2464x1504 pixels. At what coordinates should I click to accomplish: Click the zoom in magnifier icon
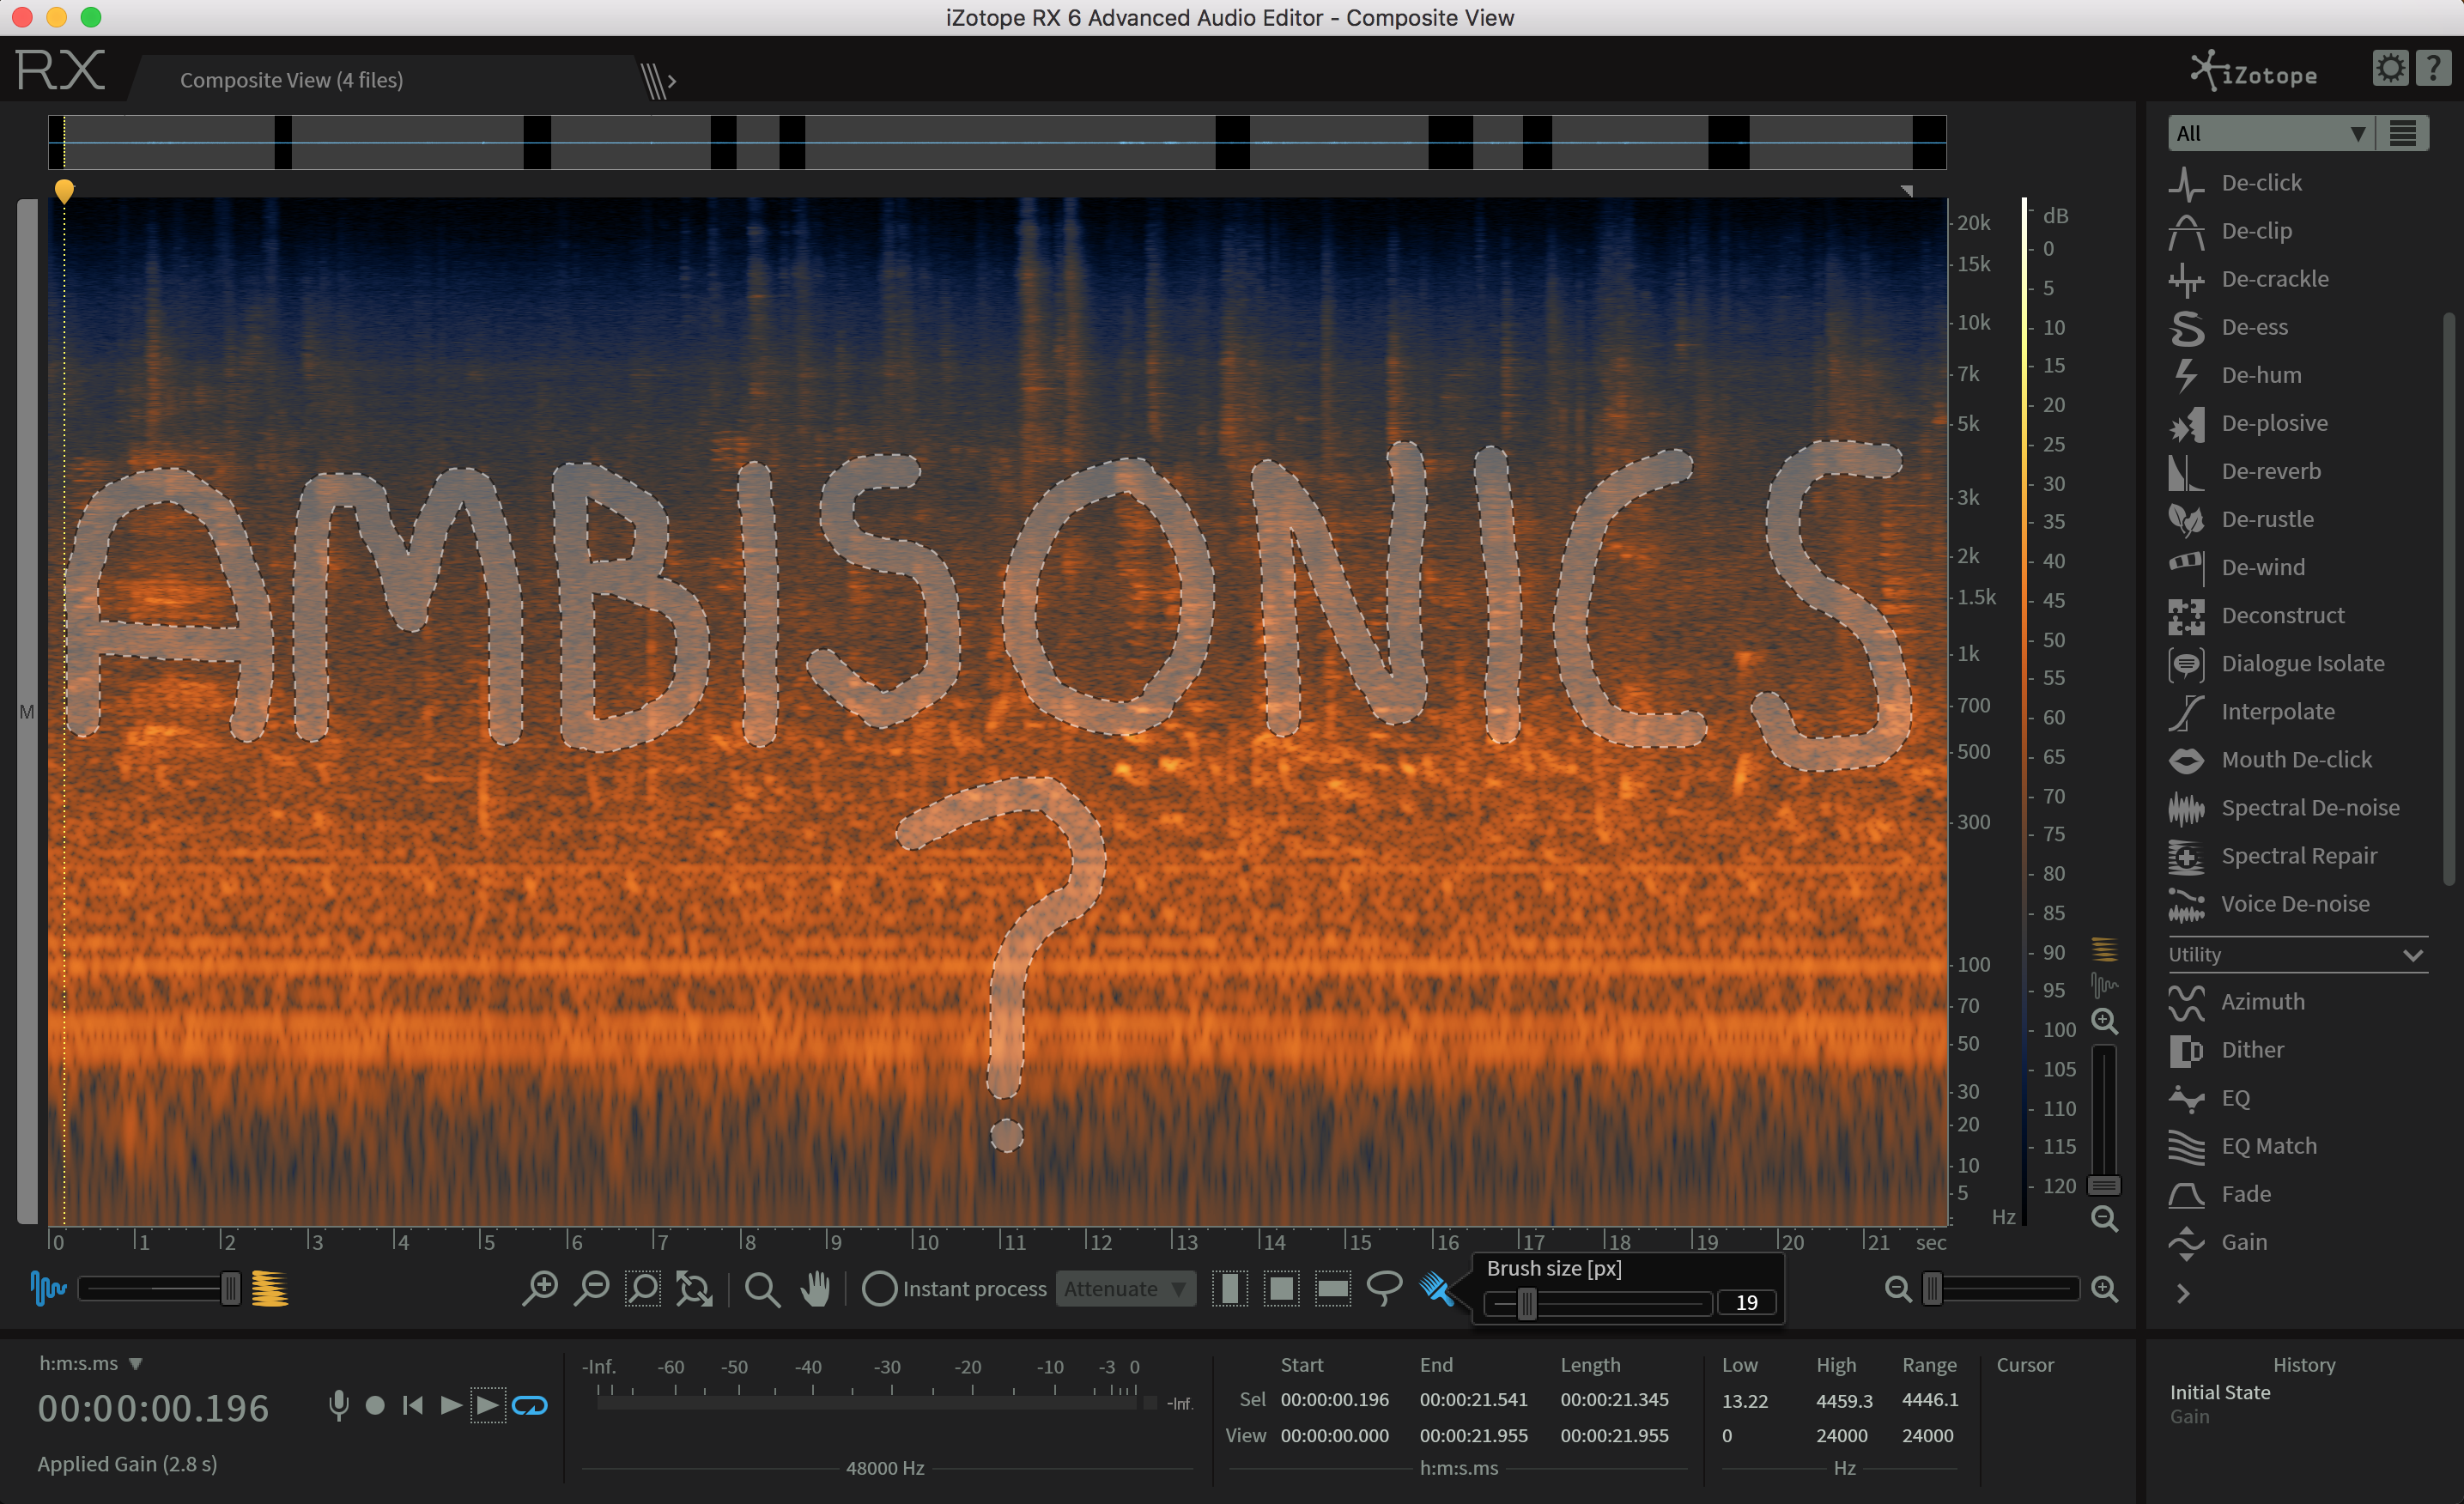[x=540, y=1289]
